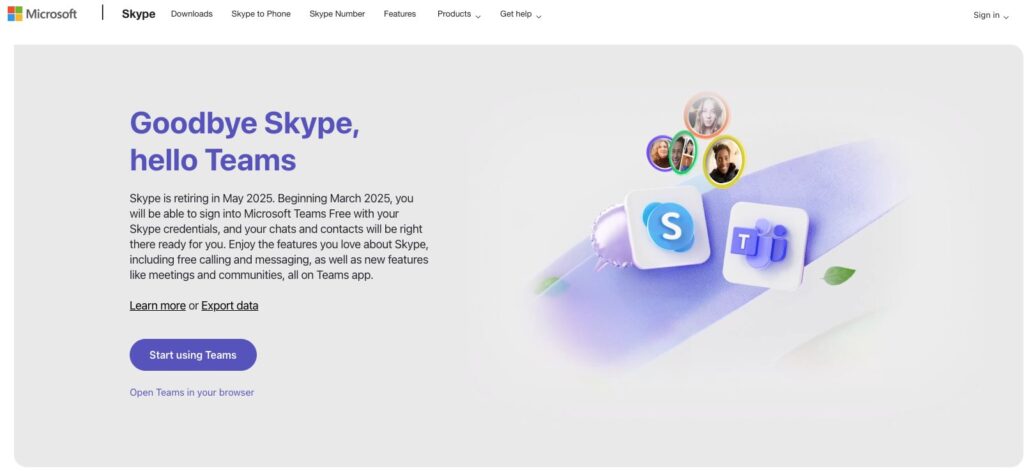Follow the Learn more link
This screenshot has height=471, width=1024.
click(x=157, y=306)
